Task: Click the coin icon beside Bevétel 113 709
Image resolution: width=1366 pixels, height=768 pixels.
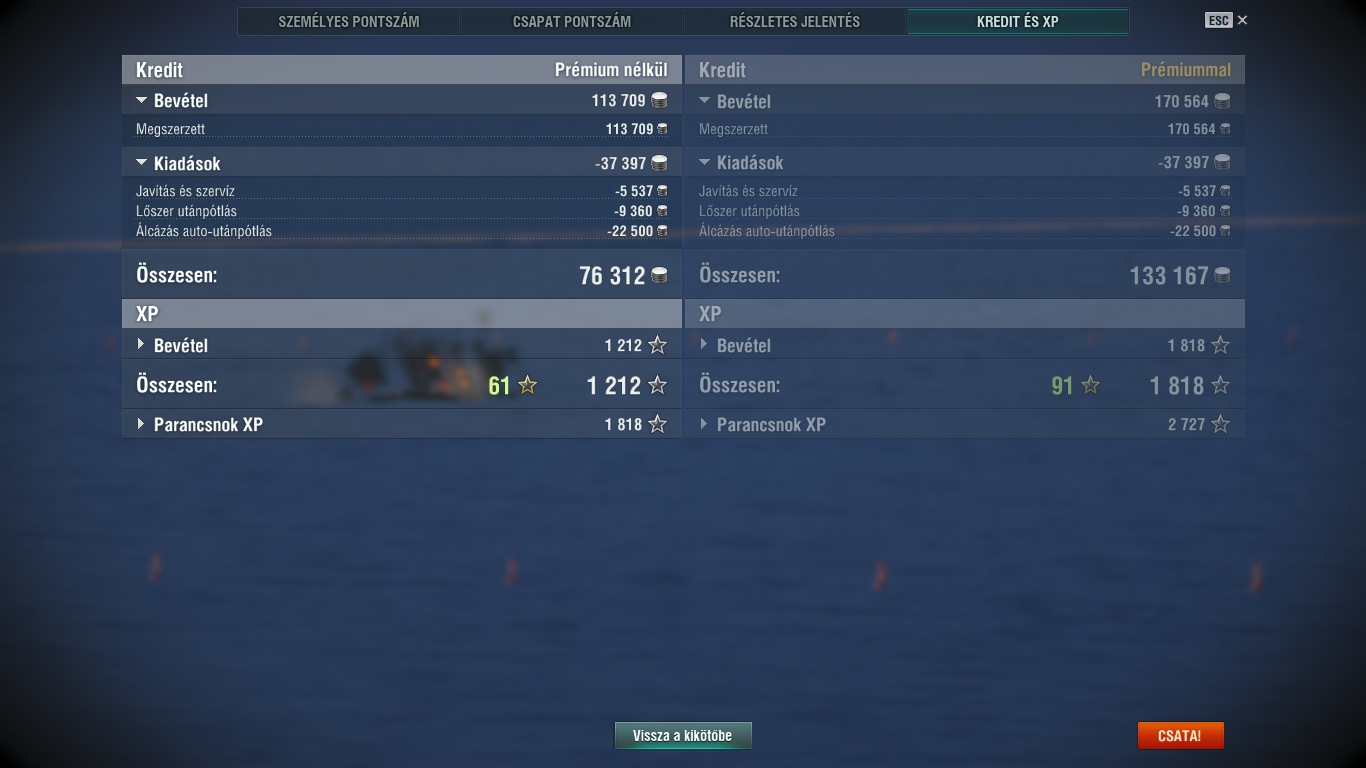Action: (x=659, y=100)
